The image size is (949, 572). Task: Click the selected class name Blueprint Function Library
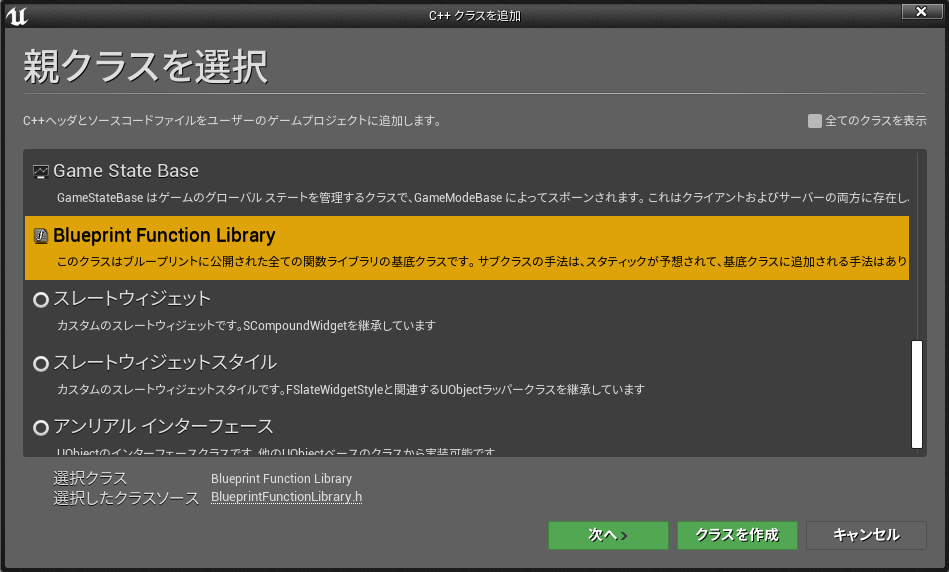pos(281,479)
